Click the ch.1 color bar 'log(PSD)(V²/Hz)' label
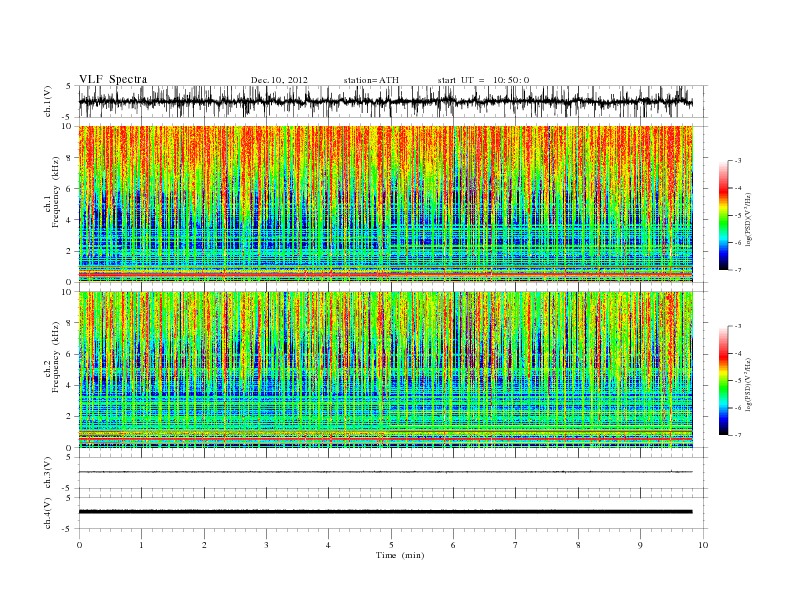This screenshot has width=792, height=612. (x=748, y=220)
